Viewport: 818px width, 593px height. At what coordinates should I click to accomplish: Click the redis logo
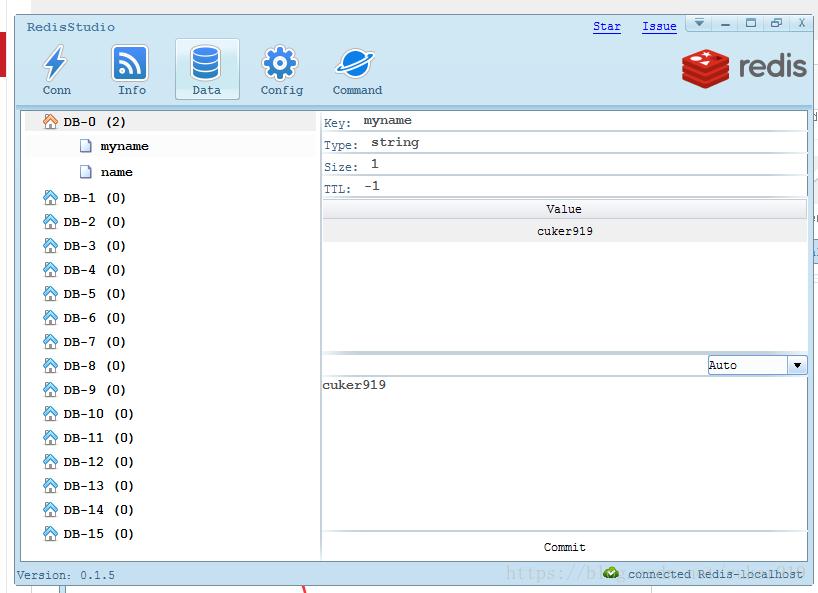point(743,68)
